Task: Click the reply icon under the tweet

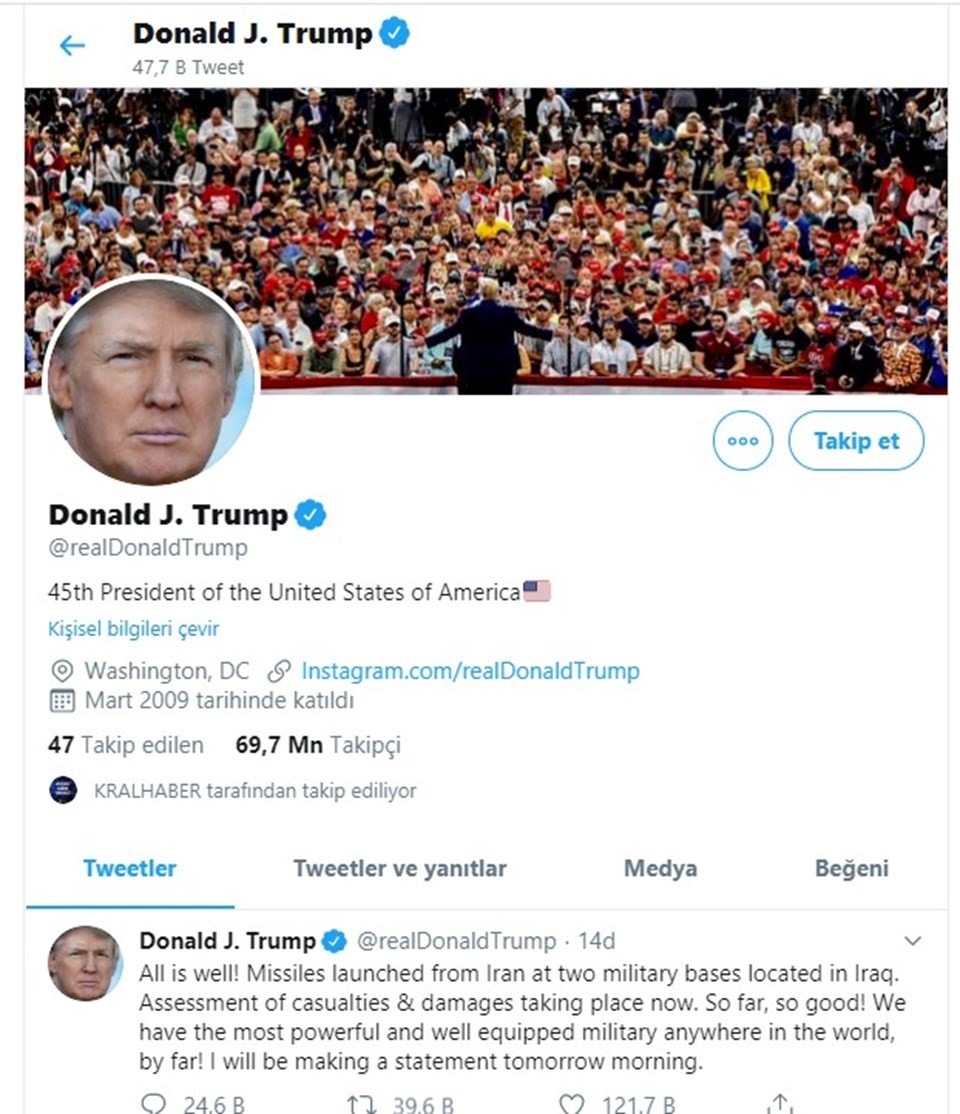Action: pos(153,1103)
